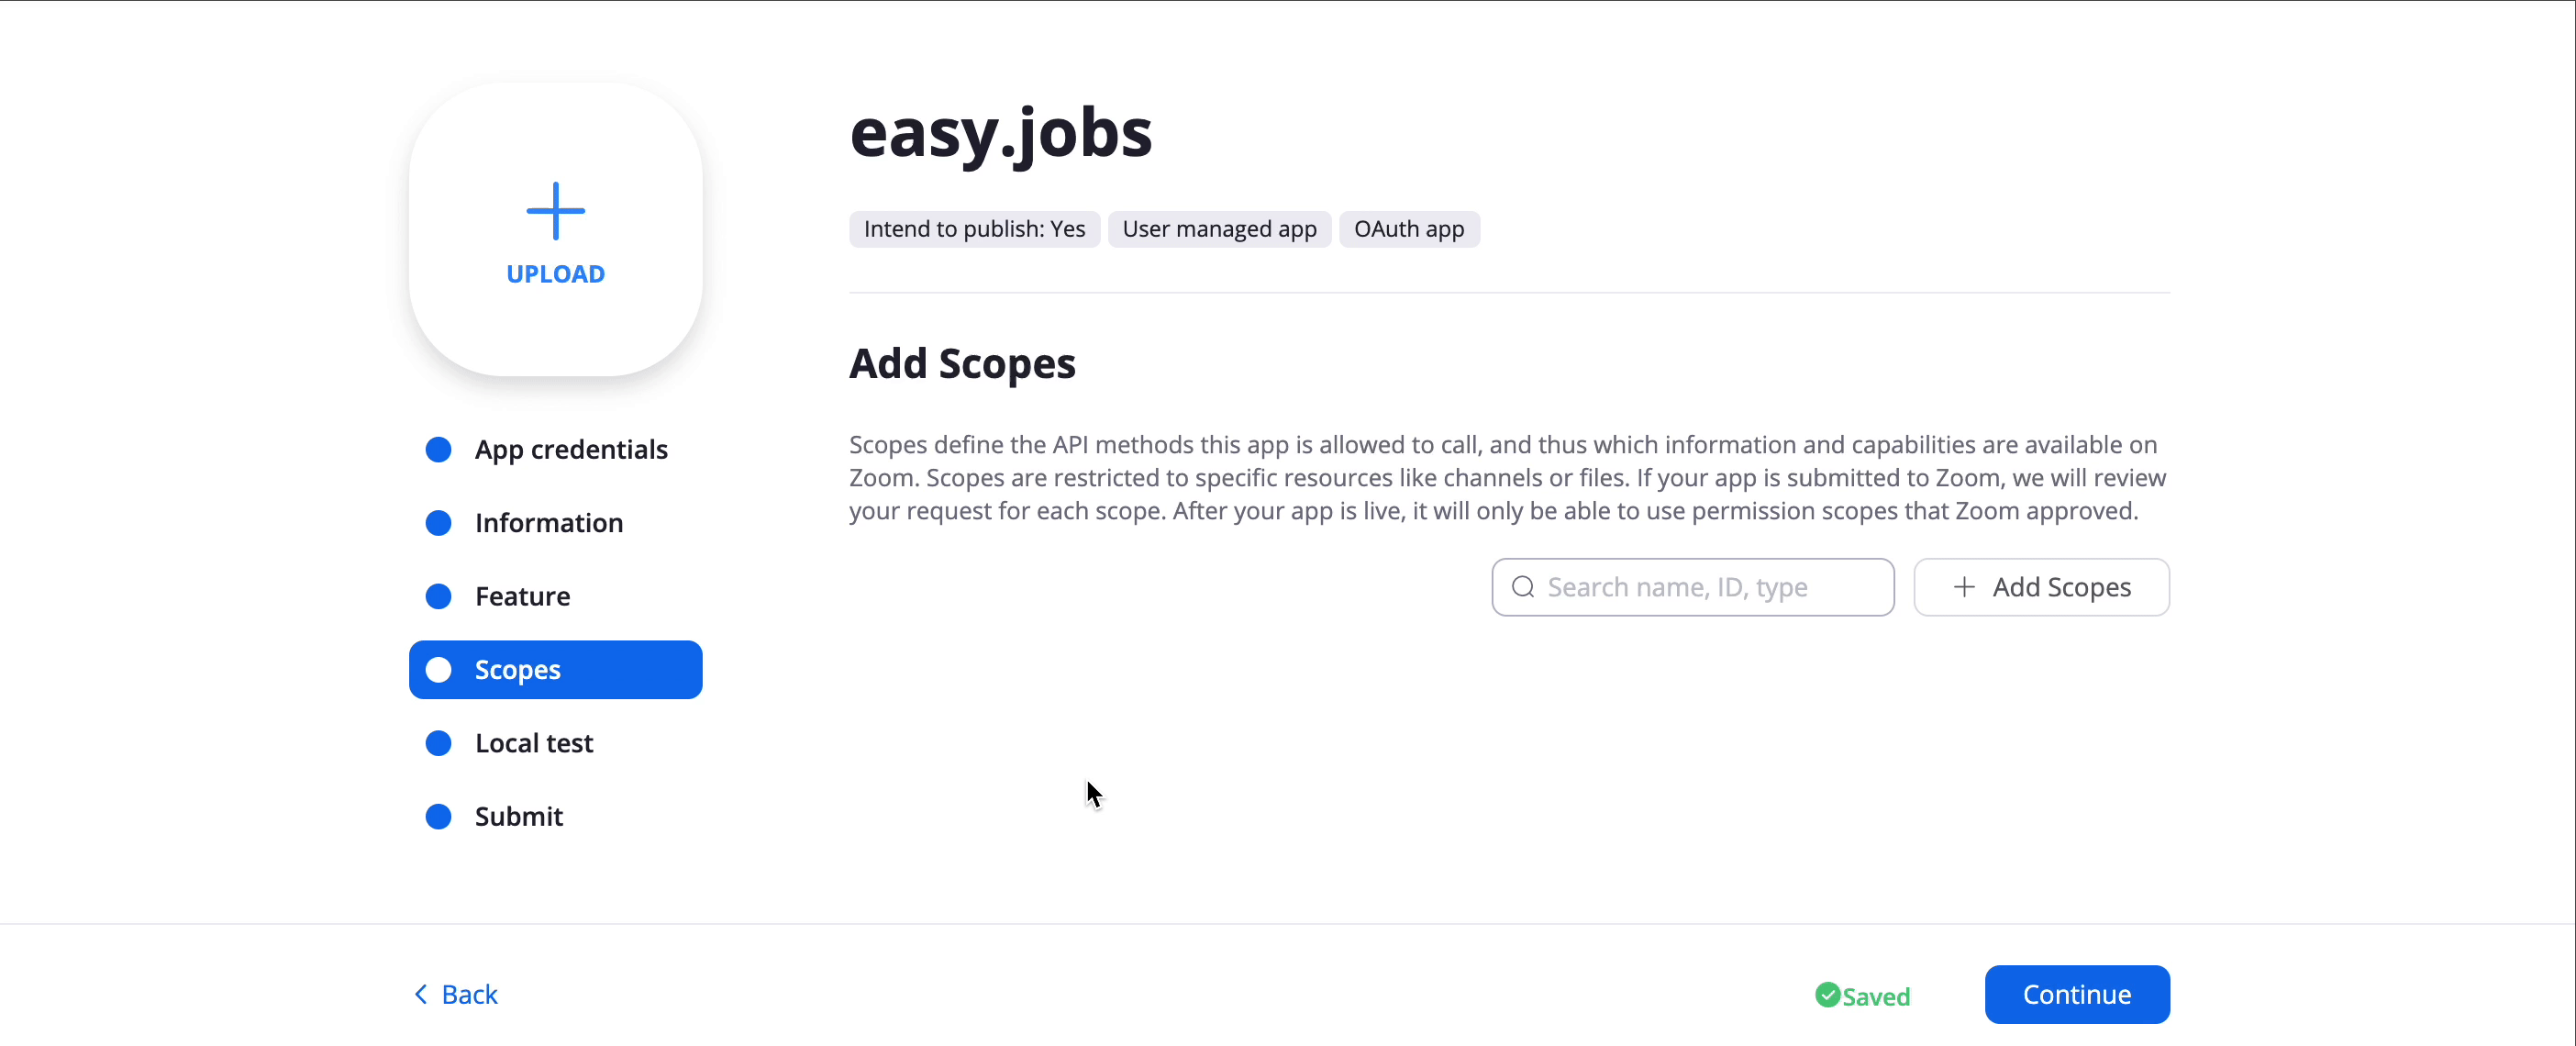Select the highlighted Scopes section
This screenshot has height=1046, width=2576.
[555, 670]
